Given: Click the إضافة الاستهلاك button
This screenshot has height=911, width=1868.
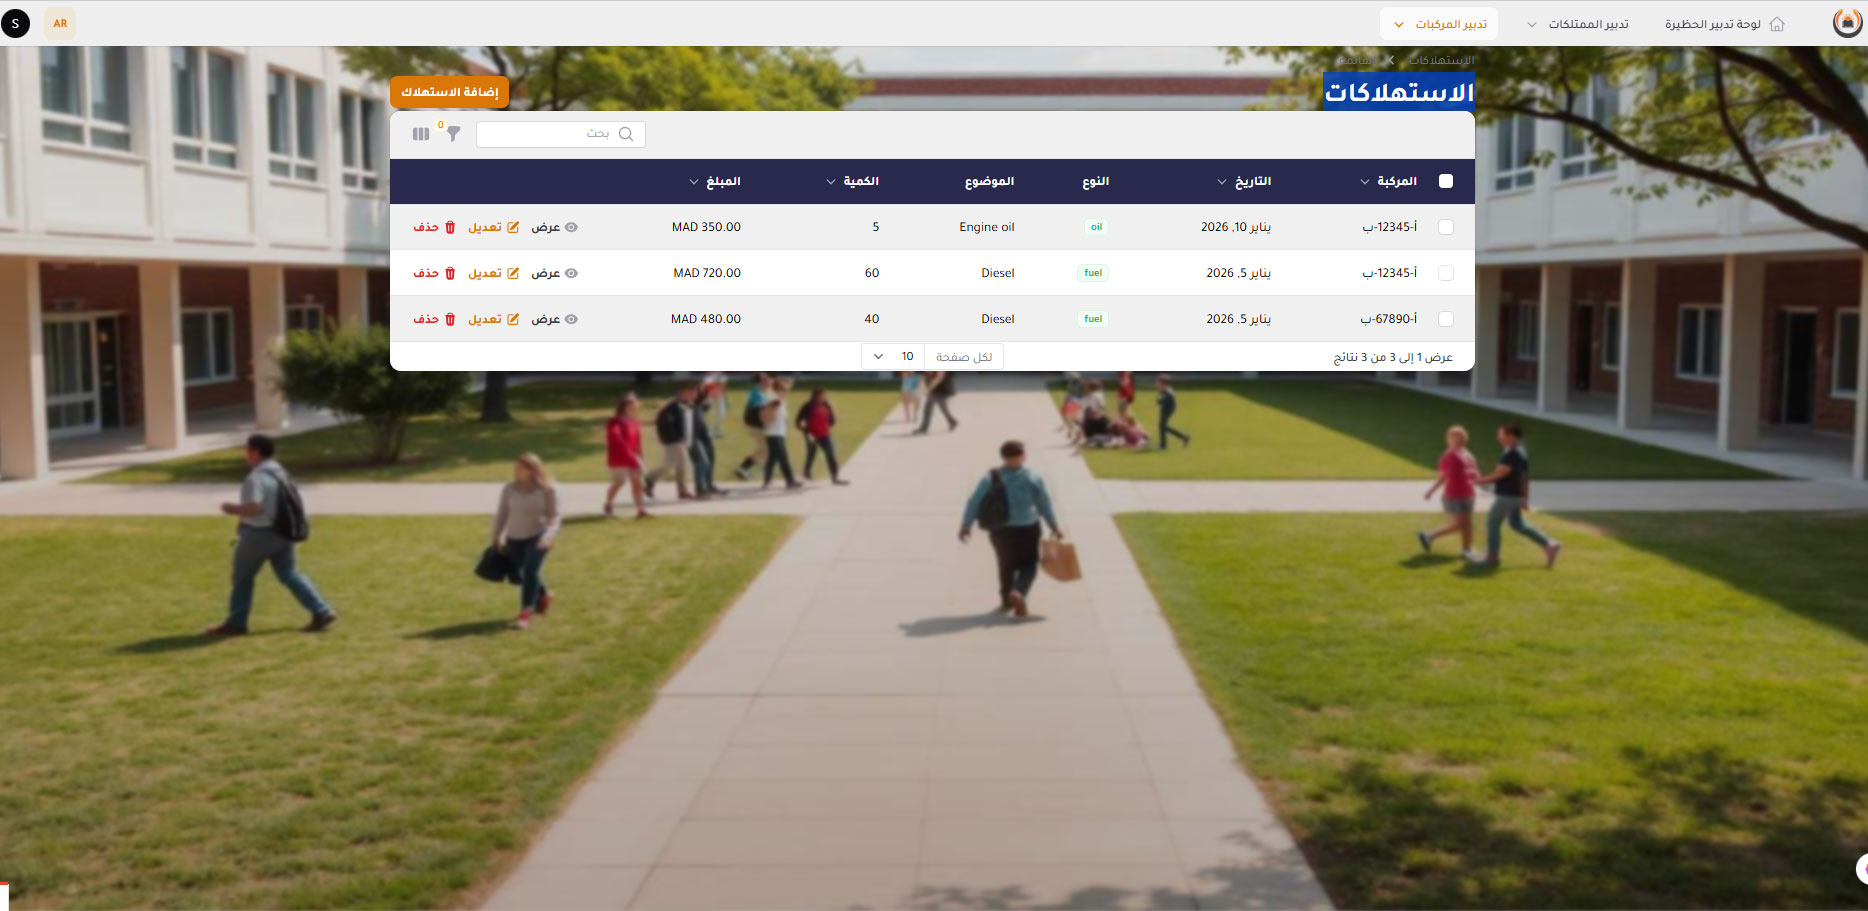Looking at the screenshot, I should tap(450, 92).
